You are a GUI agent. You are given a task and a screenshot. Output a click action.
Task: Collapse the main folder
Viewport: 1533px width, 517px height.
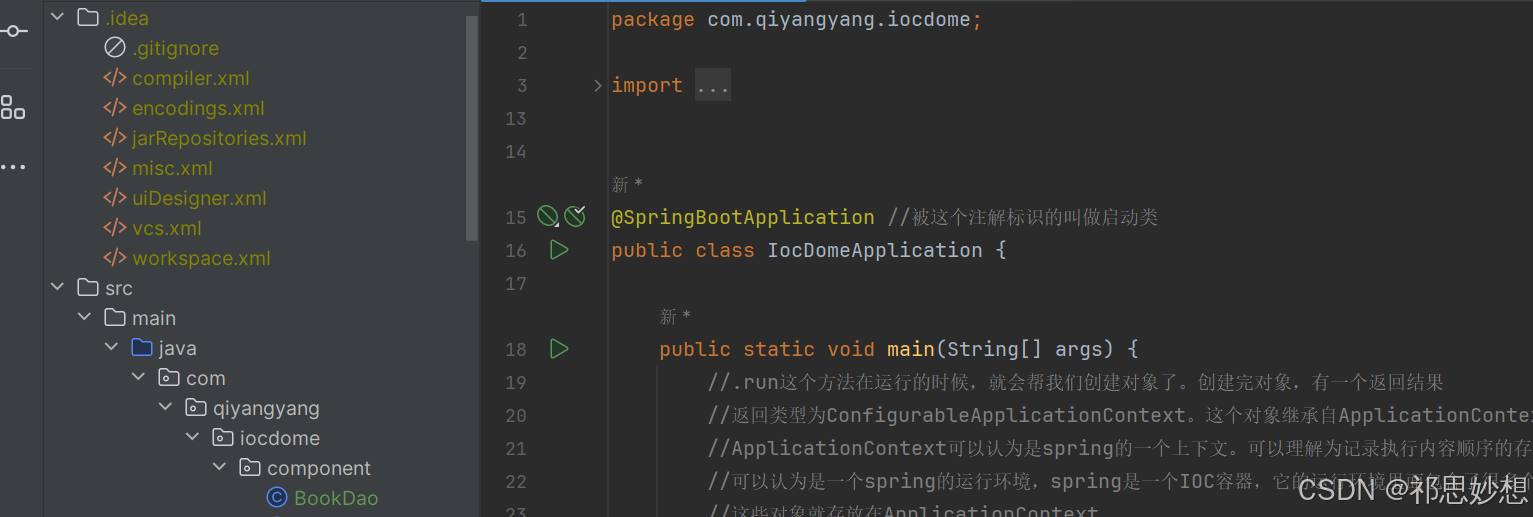84,318
